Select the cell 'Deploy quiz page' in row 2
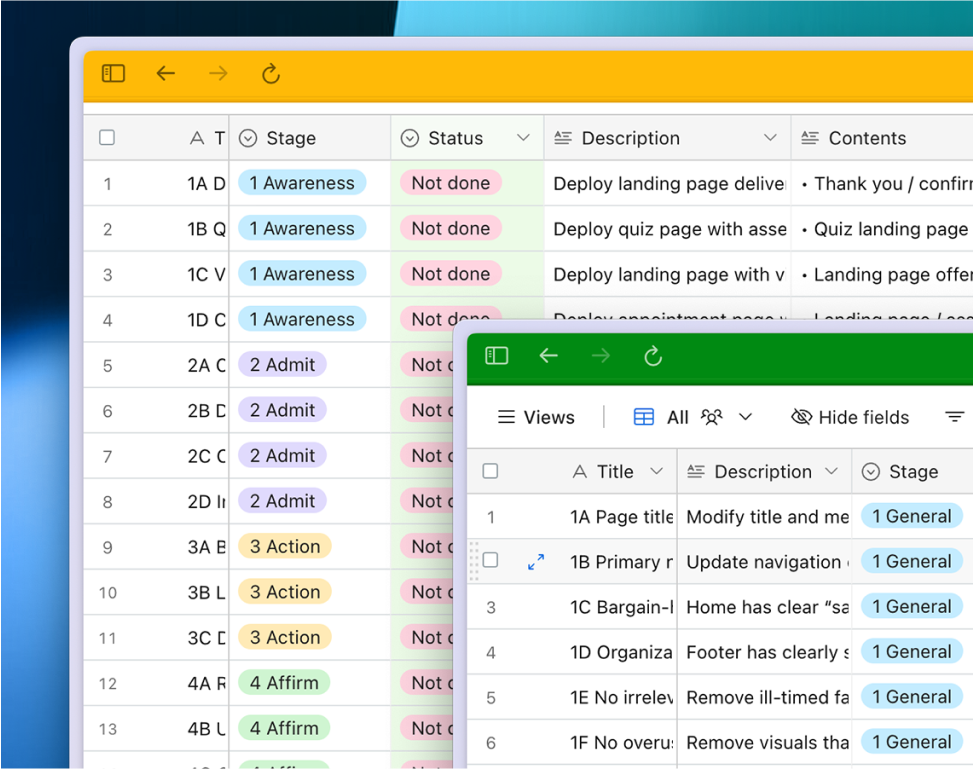 (668, 229)
